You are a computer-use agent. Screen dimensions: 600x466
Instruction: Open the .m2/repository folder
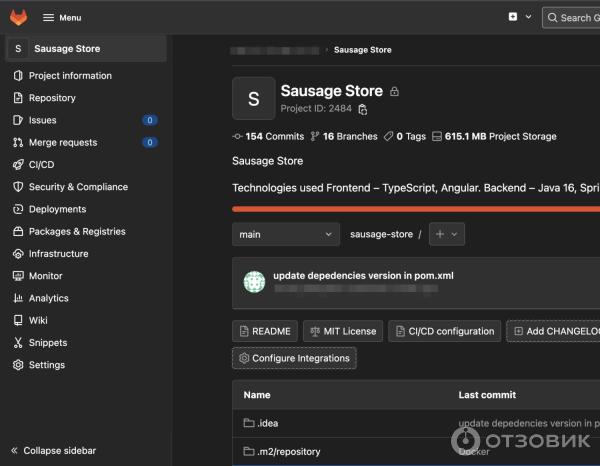[x=289, y=451]
